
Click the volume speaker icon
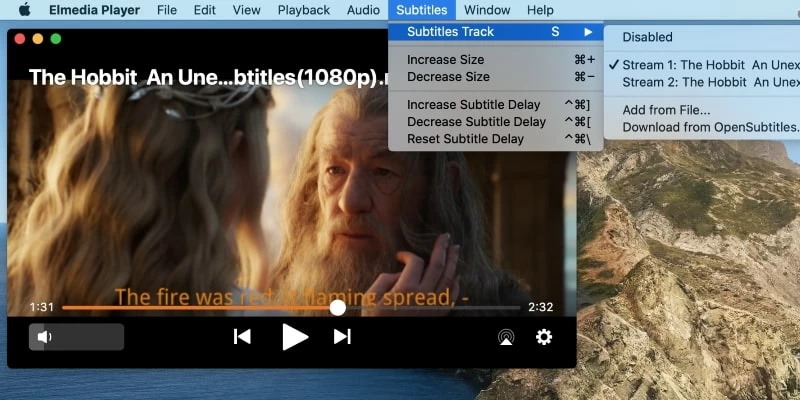click(x=44, y=337)
